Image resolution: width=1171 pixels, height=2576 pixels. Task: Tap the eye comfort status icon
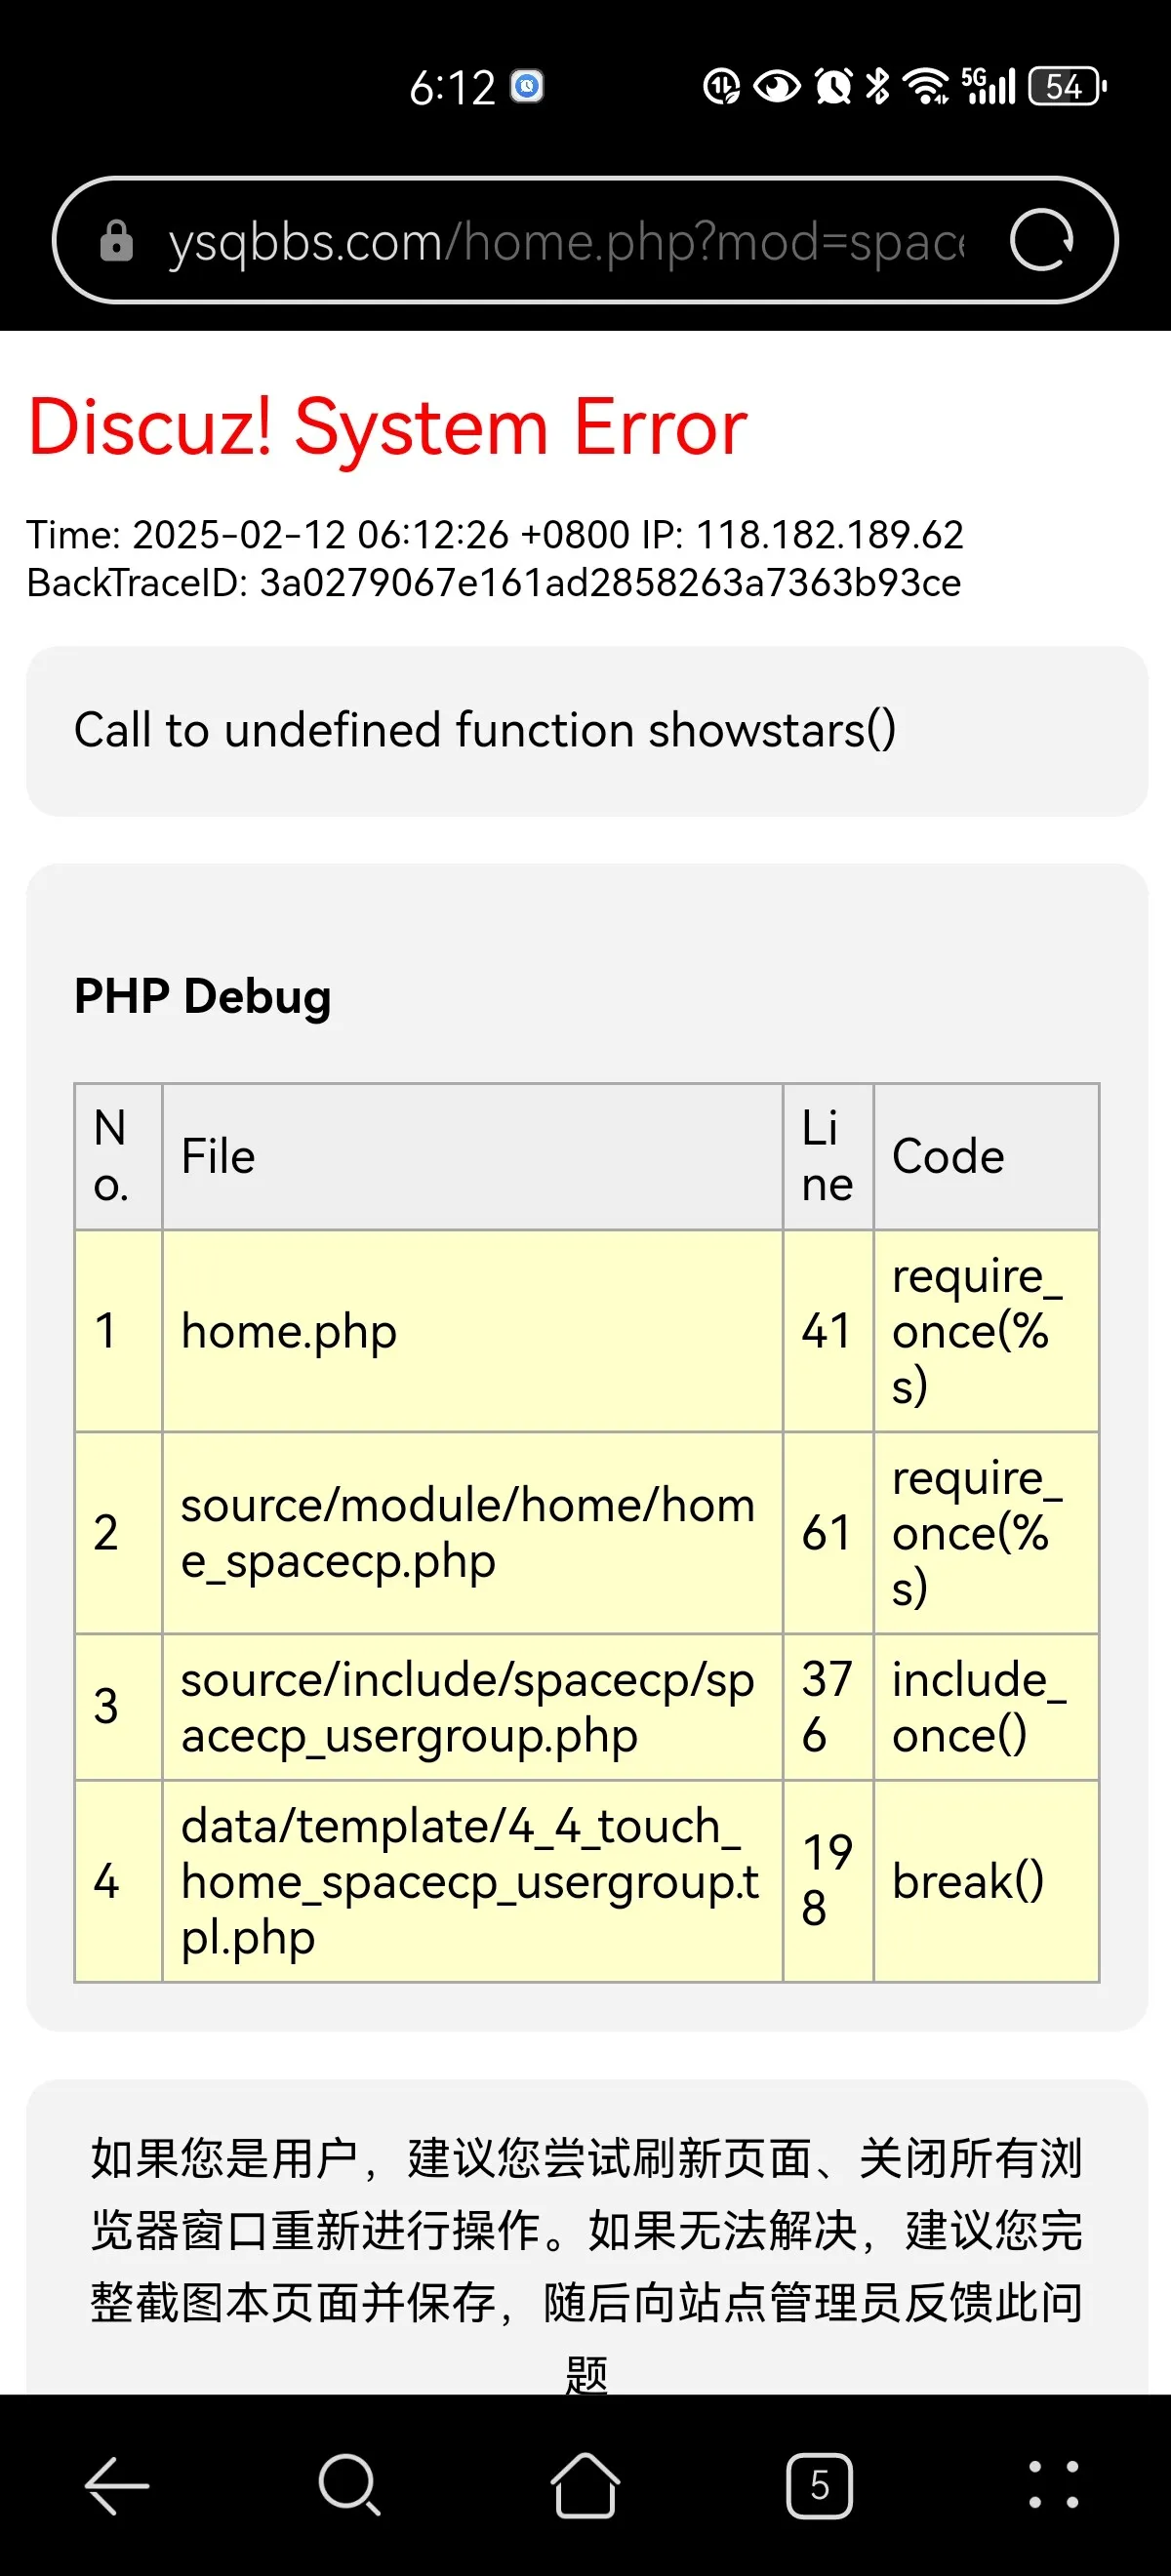click(777, 86)
